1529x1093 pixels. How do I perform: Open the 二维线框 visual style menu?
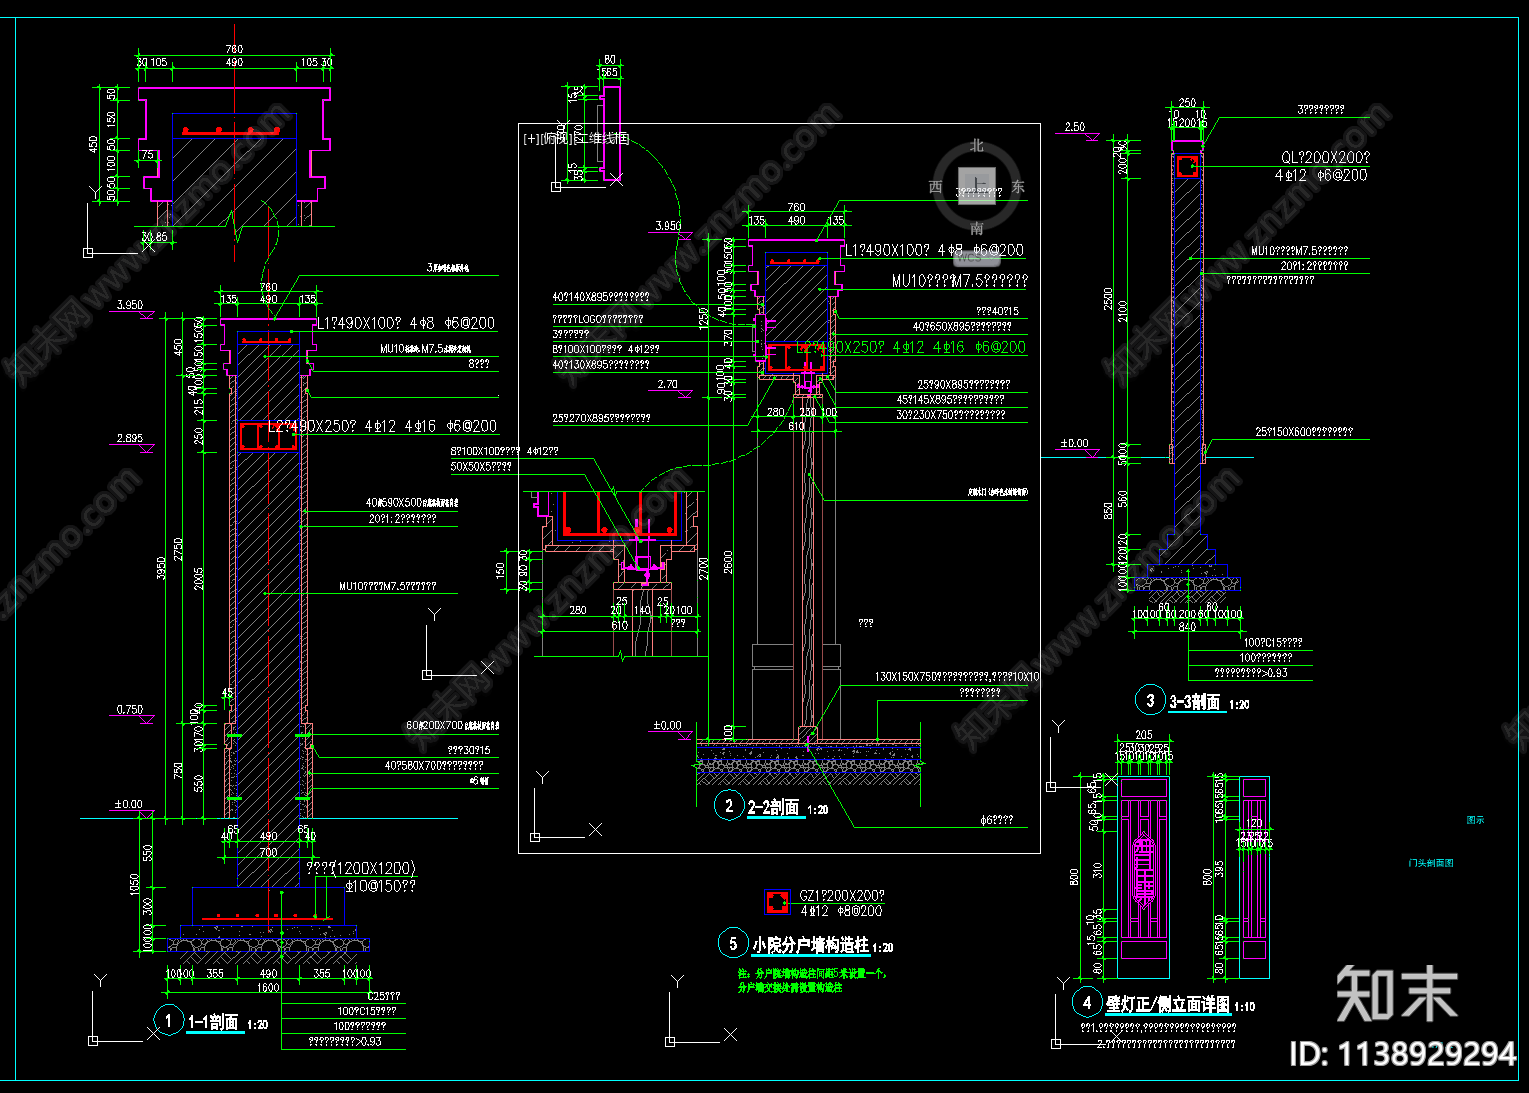point(599,139)
